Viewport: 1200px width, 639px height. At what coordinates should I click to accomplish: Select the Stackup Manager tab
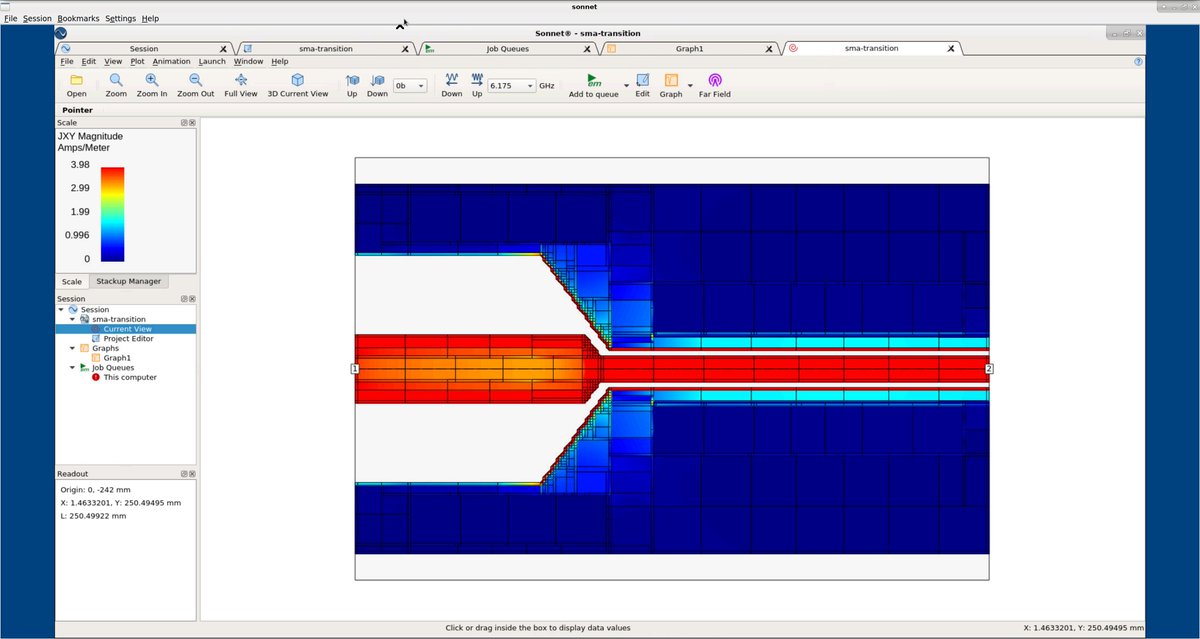coord(128,281)
